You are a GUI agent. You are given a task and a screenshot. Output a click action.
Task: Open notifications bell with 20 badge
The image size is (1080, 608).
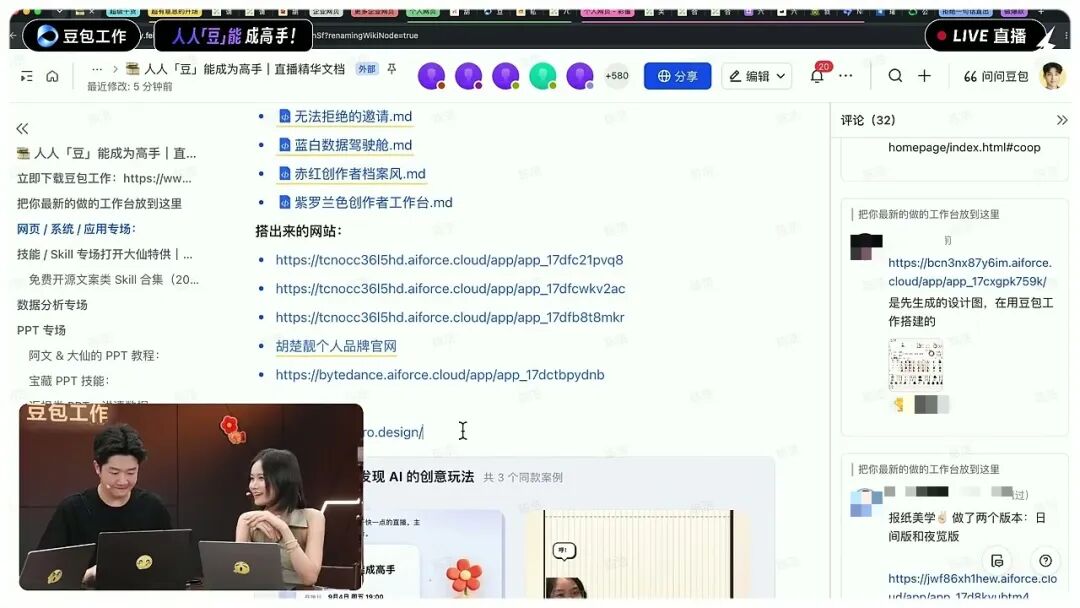pyautogui.click(x=818, y=74)
